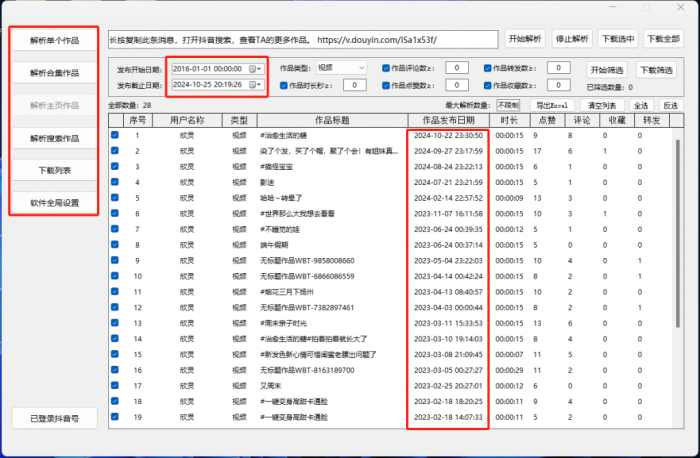Open the 下载列表 page
The image size is (700, 458).
point(55,170)
